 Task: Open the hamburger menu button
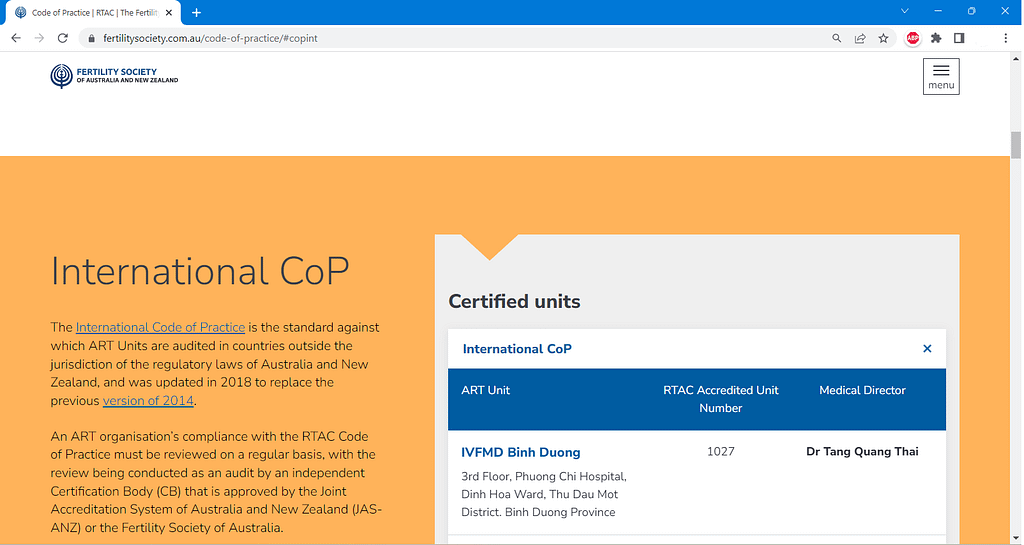coord(940,76)
